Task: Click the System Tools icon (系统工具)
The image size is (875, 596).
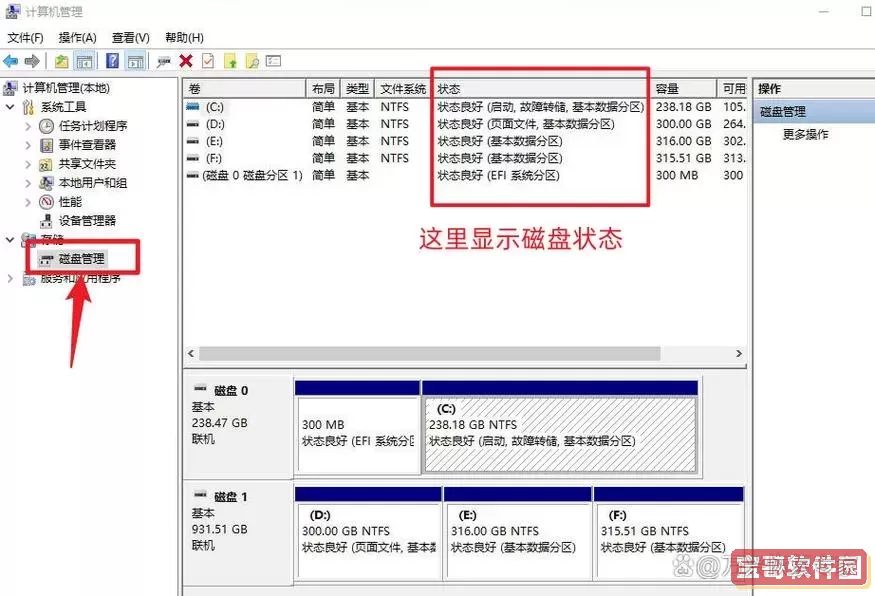Action: 28,107
